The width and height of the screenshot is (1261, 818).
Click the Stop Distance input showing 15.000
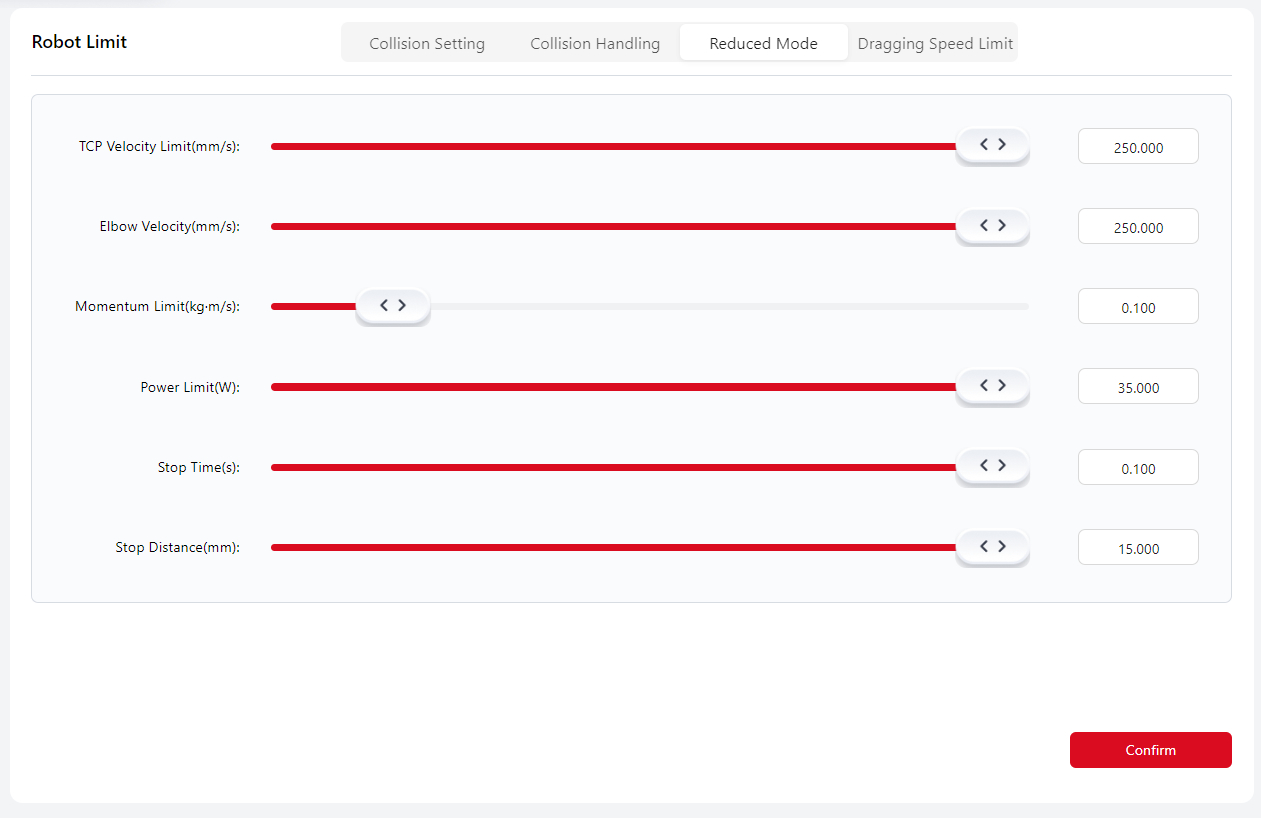click(1138, 548)
